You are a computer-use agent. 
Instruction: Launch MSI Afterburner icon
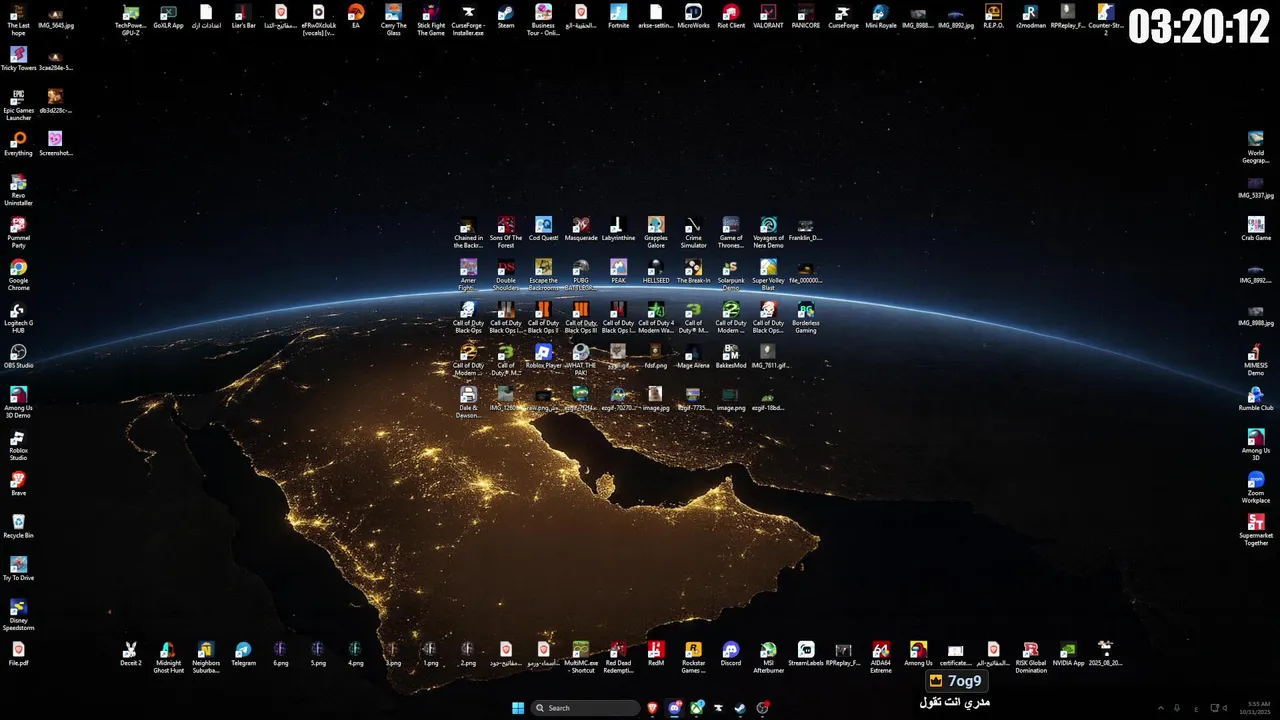[768, 656]
